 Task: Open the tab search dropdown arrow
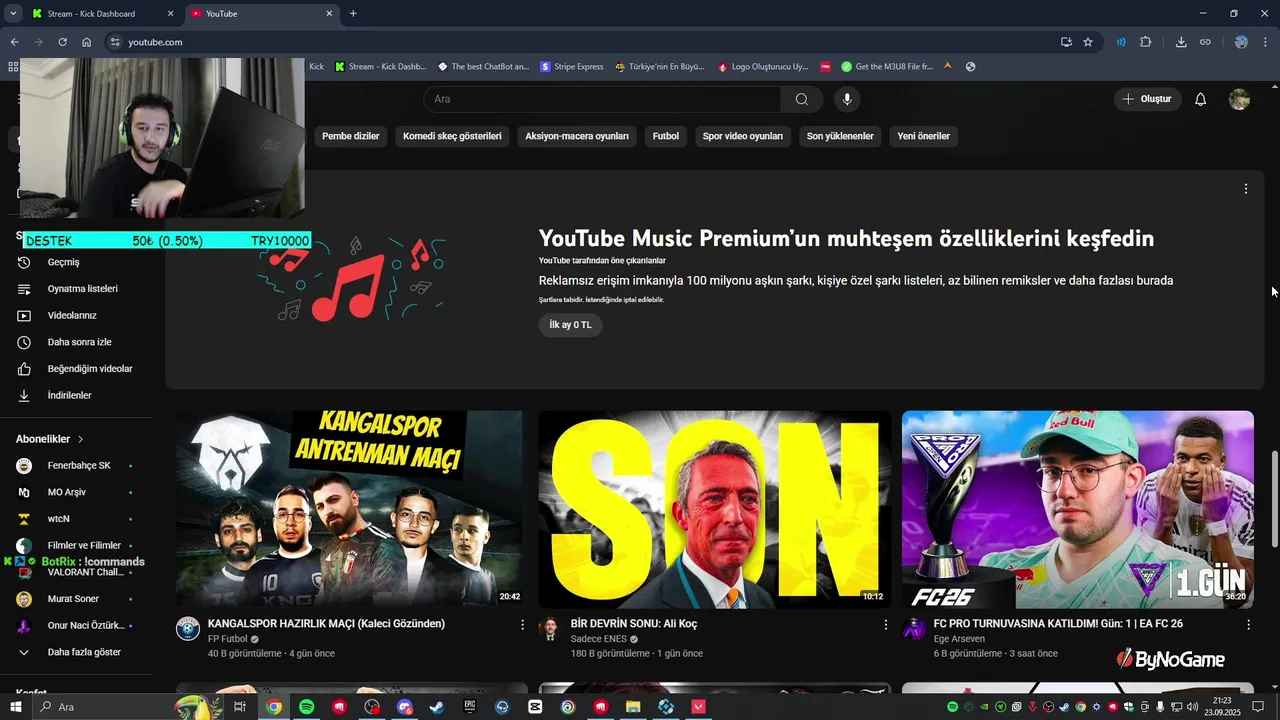[13, 14]
